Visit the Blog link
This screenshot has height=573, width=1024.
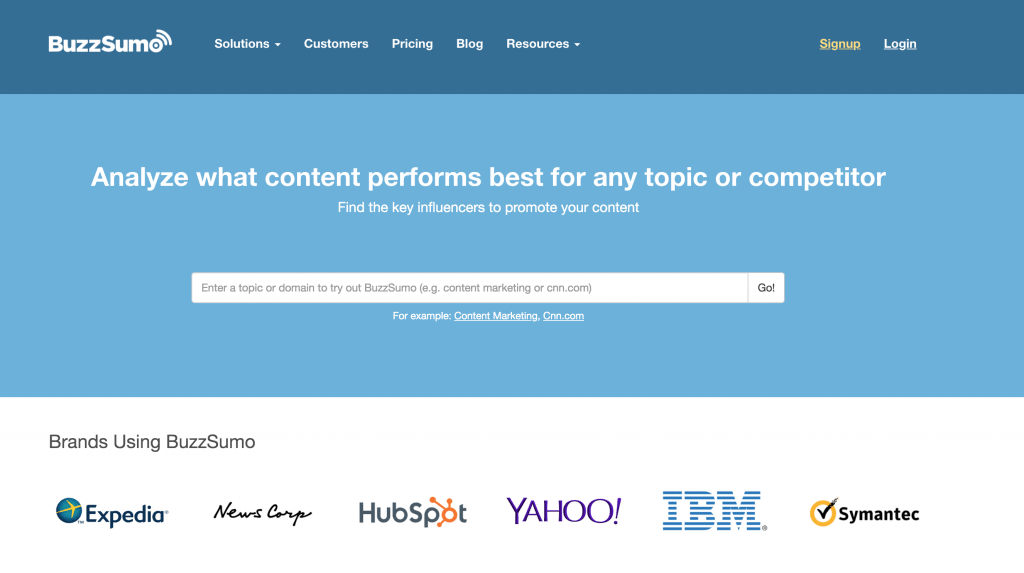point(470,44)
